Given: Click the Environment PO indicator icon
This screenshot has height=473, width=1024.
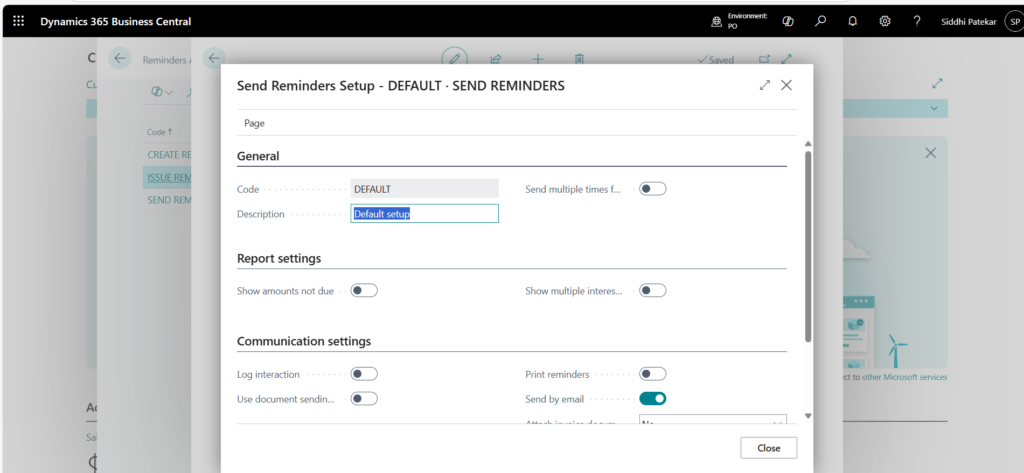Looking at the screenshot, I should coord(716,22).
